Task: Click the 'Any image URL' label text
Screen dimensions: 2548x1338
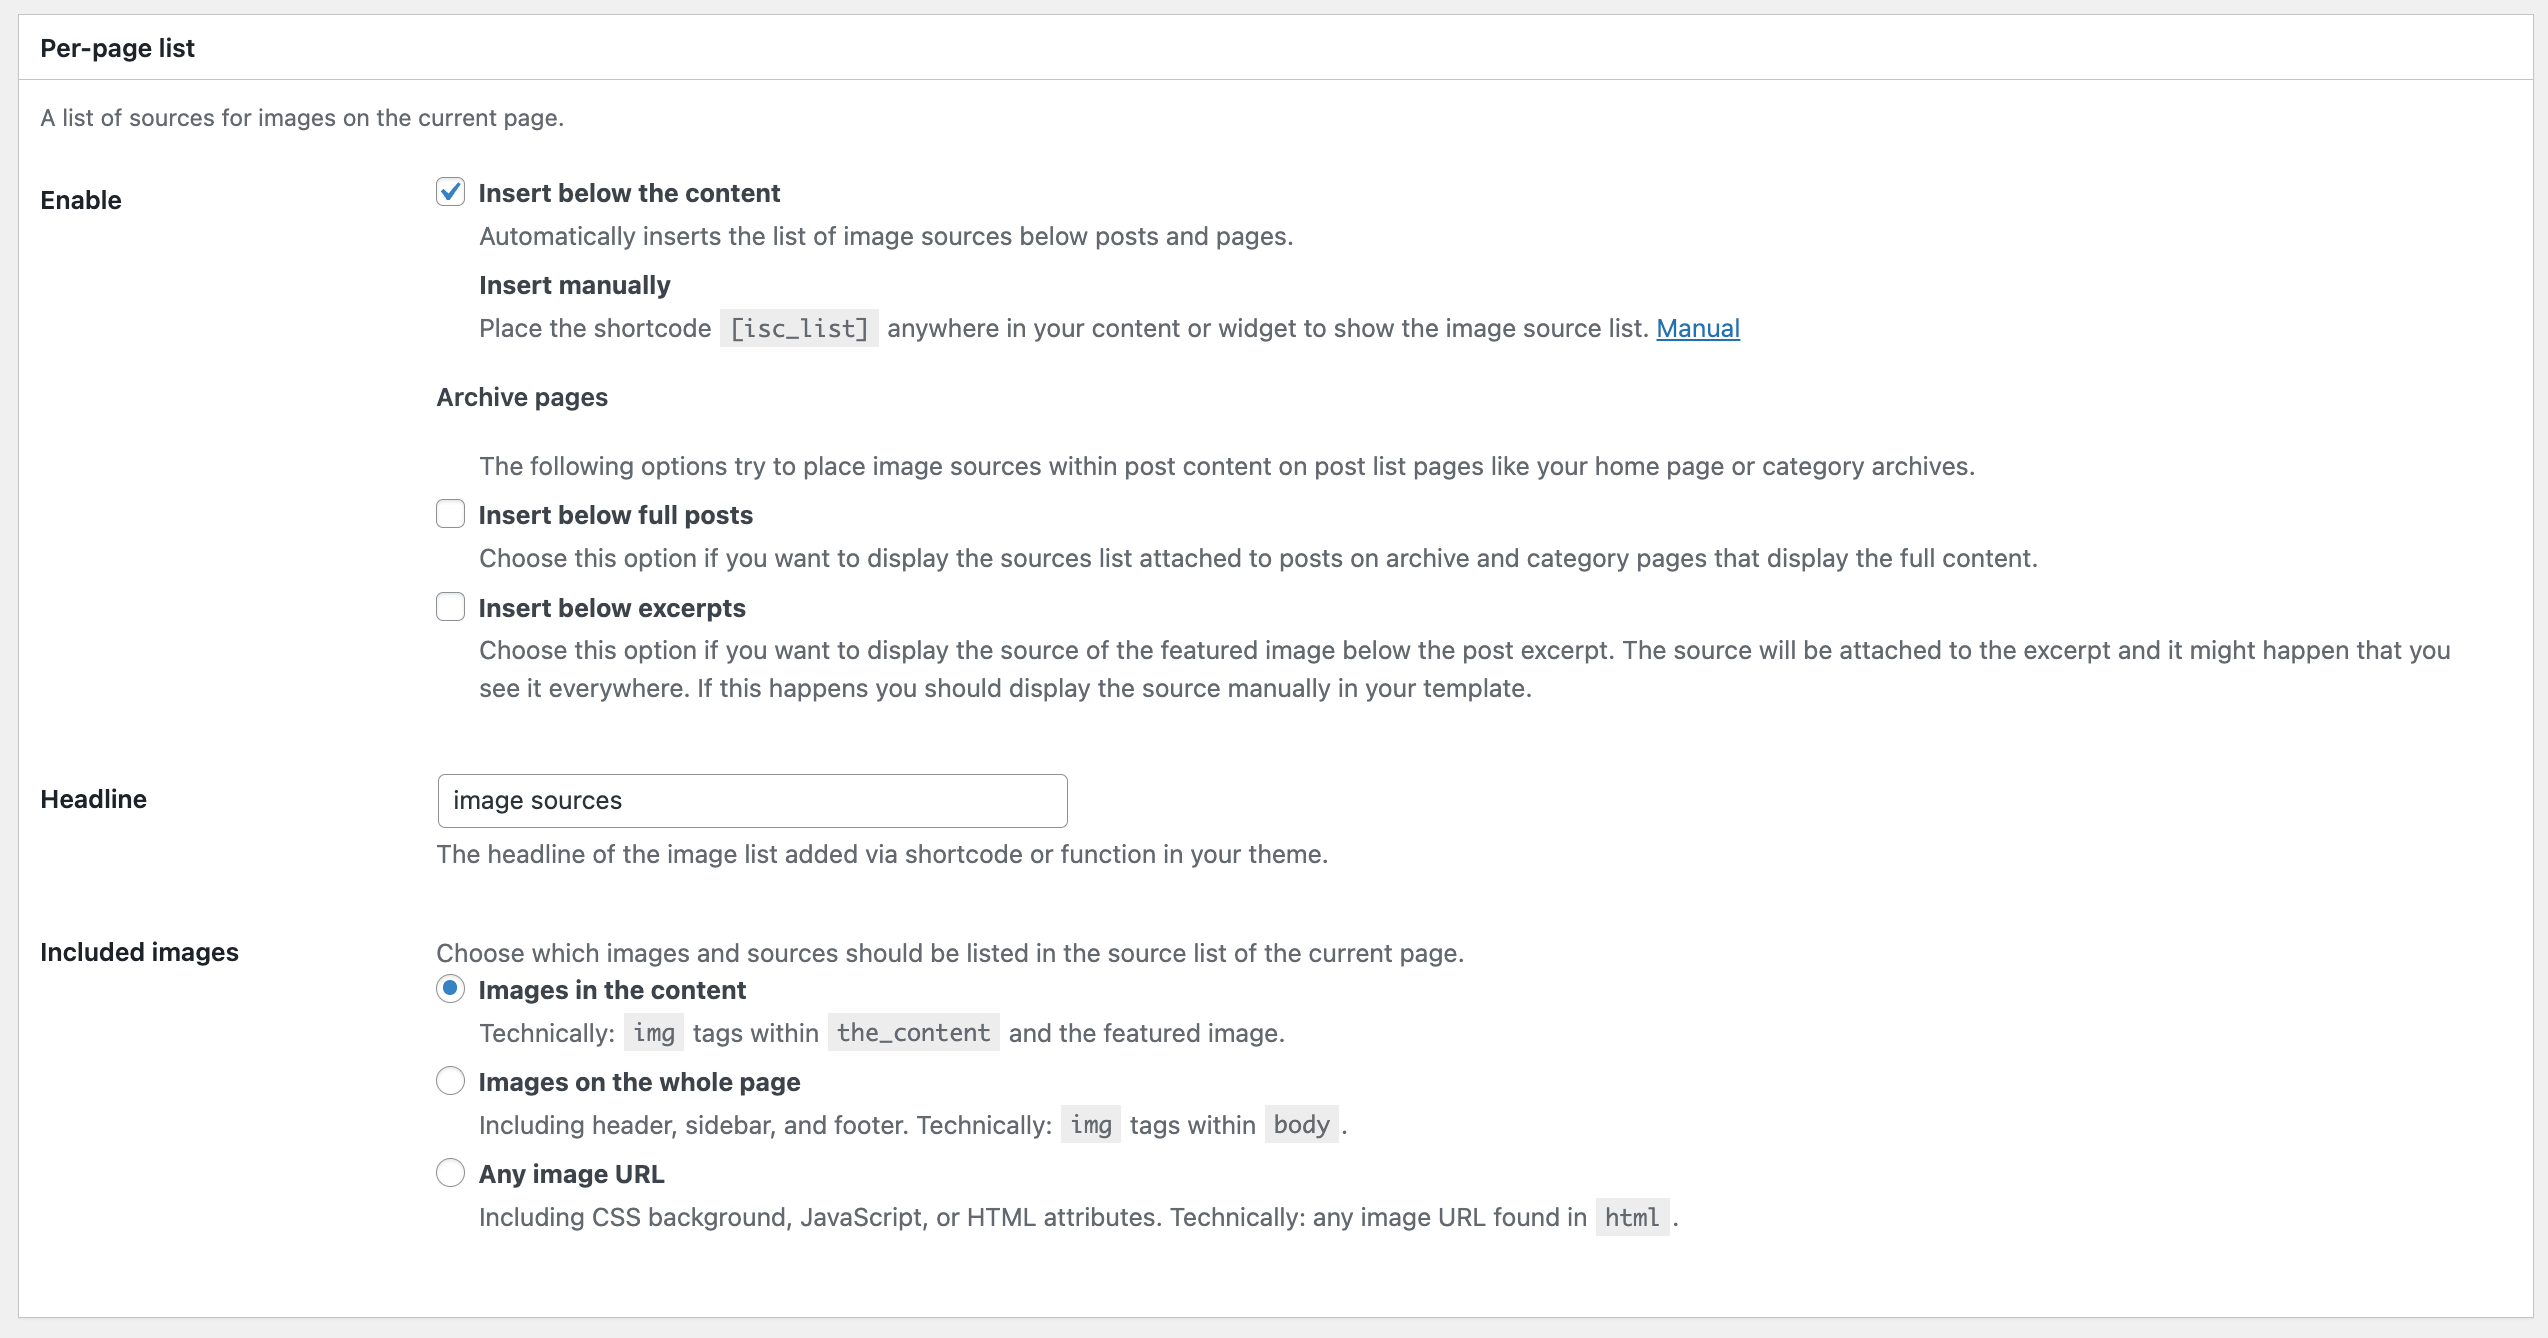Action: point(571,1174)
